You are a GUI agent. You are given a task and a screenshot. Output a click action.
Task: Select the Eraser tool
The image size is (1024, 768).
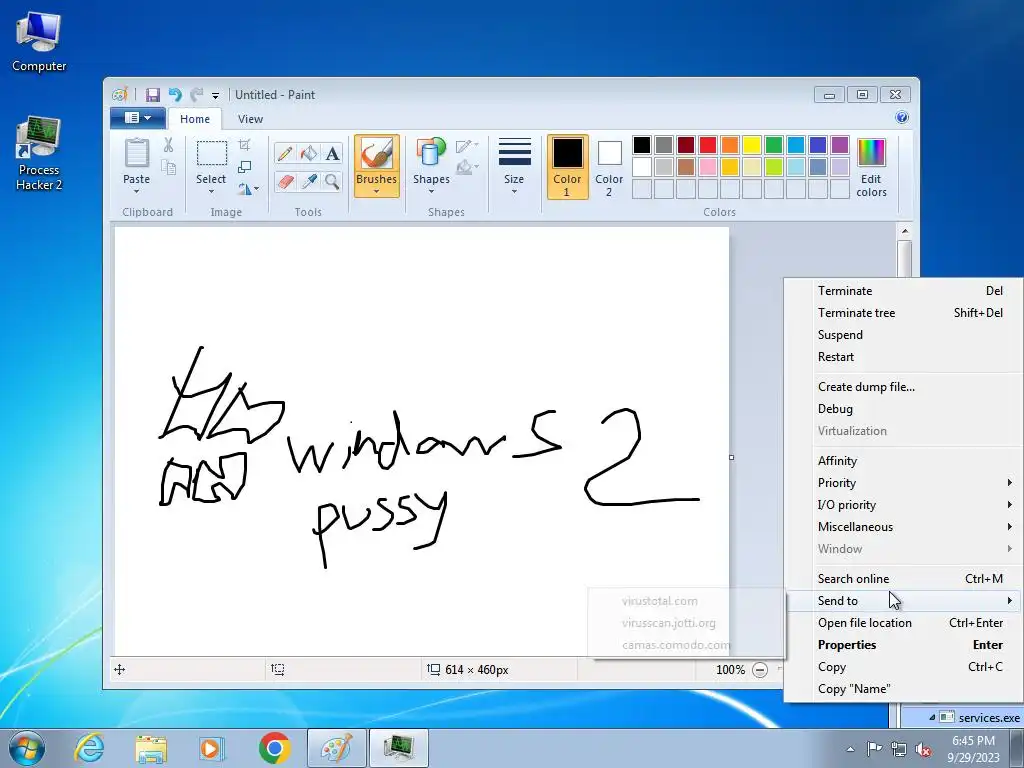tap(285, 181)
